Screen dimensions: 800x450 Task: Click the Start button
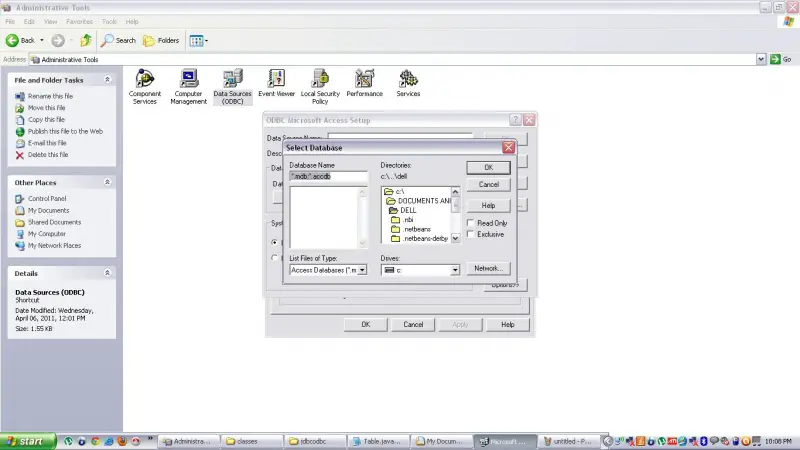tap(28, 441)
